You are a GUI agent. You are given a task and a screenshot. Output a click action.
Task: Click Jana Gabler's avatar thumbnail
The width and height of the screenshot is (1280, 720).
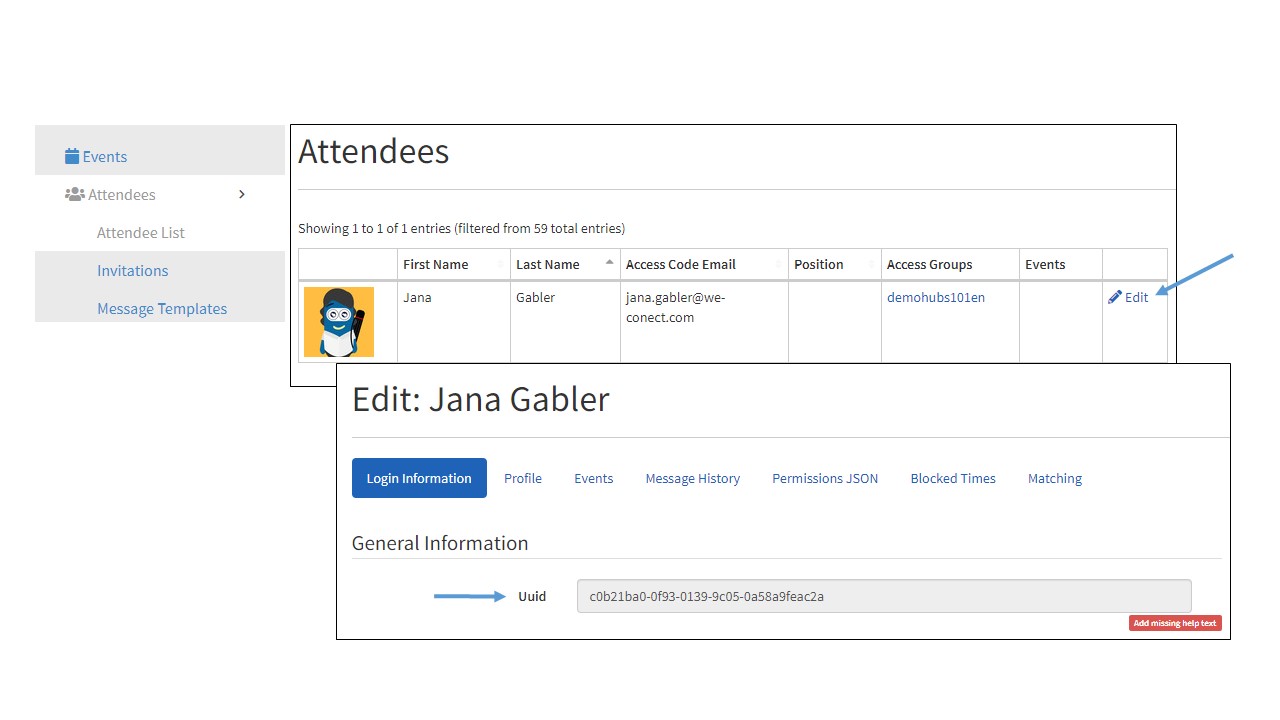(x=339, y=322)
